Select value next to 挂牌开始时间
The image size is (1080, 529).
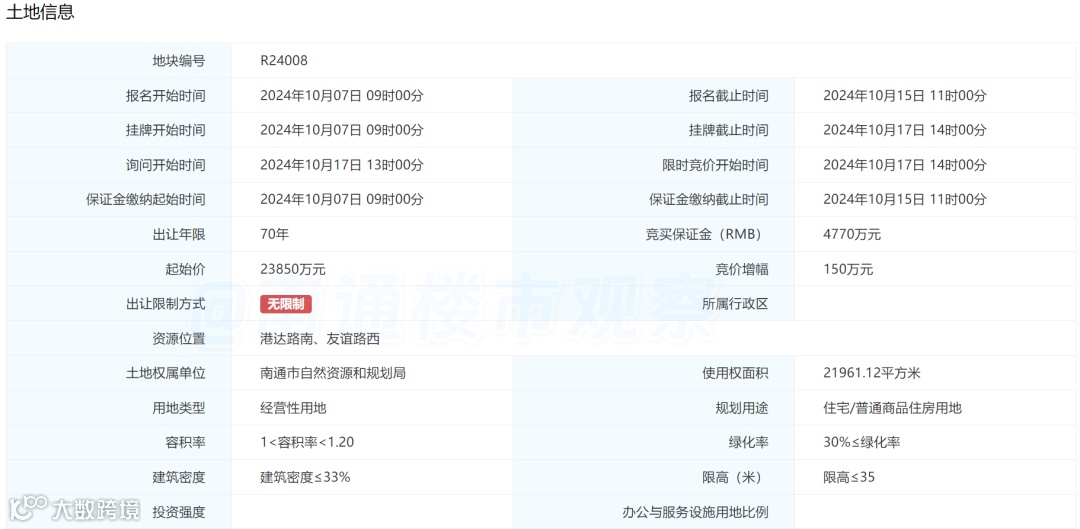click(342, 130)
